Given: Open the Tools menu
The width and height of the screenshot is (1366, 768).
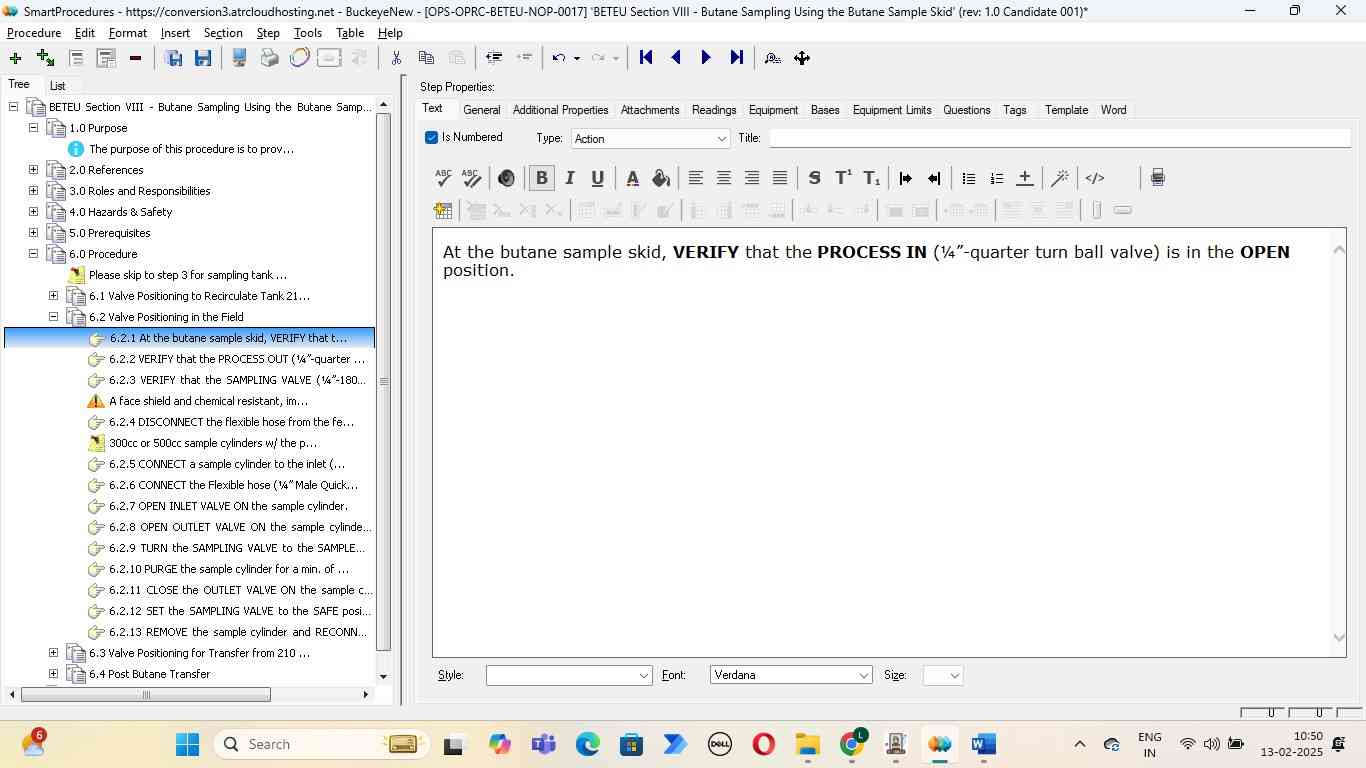Looking at the screenshot, I should tap(307, 33).
